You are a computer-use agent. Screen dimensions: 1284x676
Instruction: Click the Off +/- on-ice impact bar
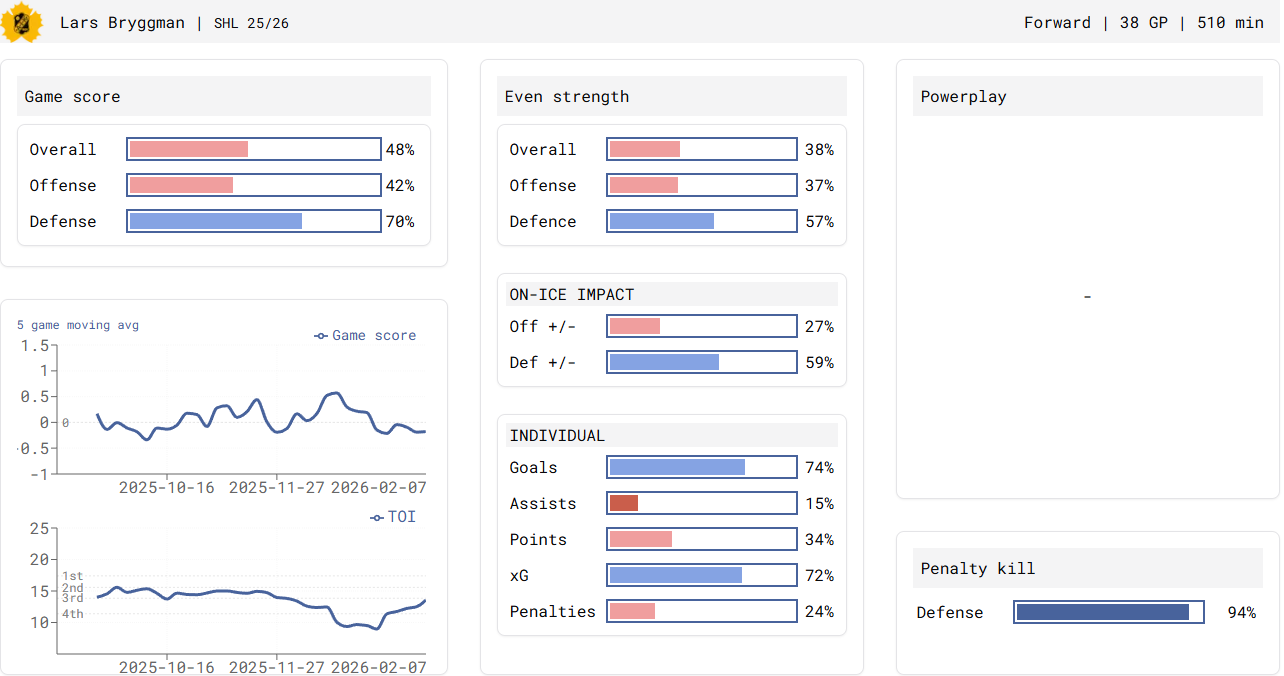pos(702,326)
